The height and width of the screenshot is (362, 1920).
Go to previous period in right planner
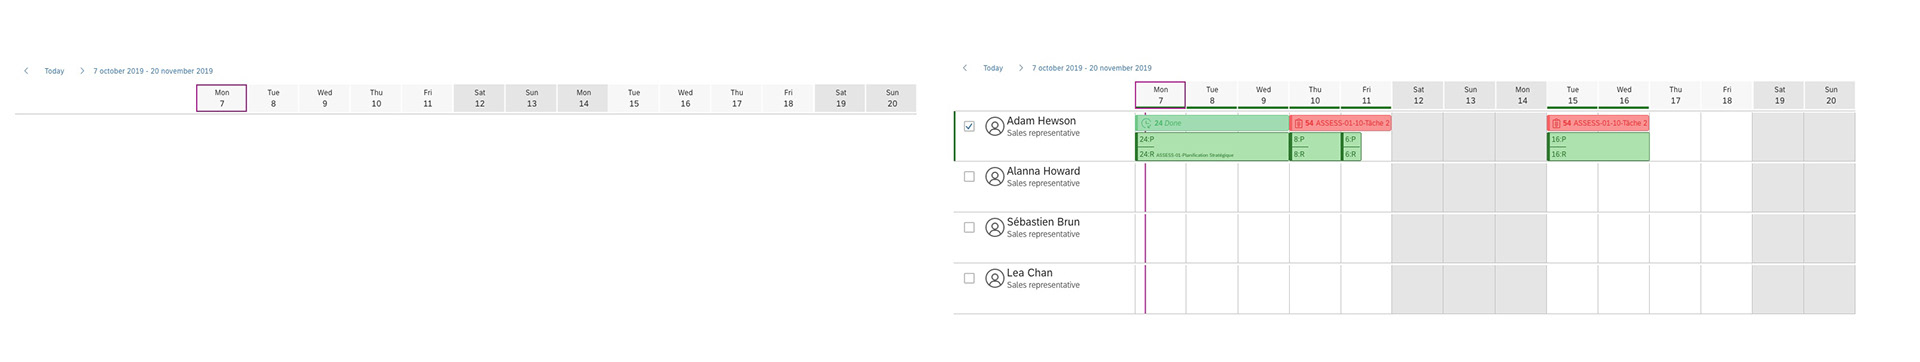(x=965, y=68)
